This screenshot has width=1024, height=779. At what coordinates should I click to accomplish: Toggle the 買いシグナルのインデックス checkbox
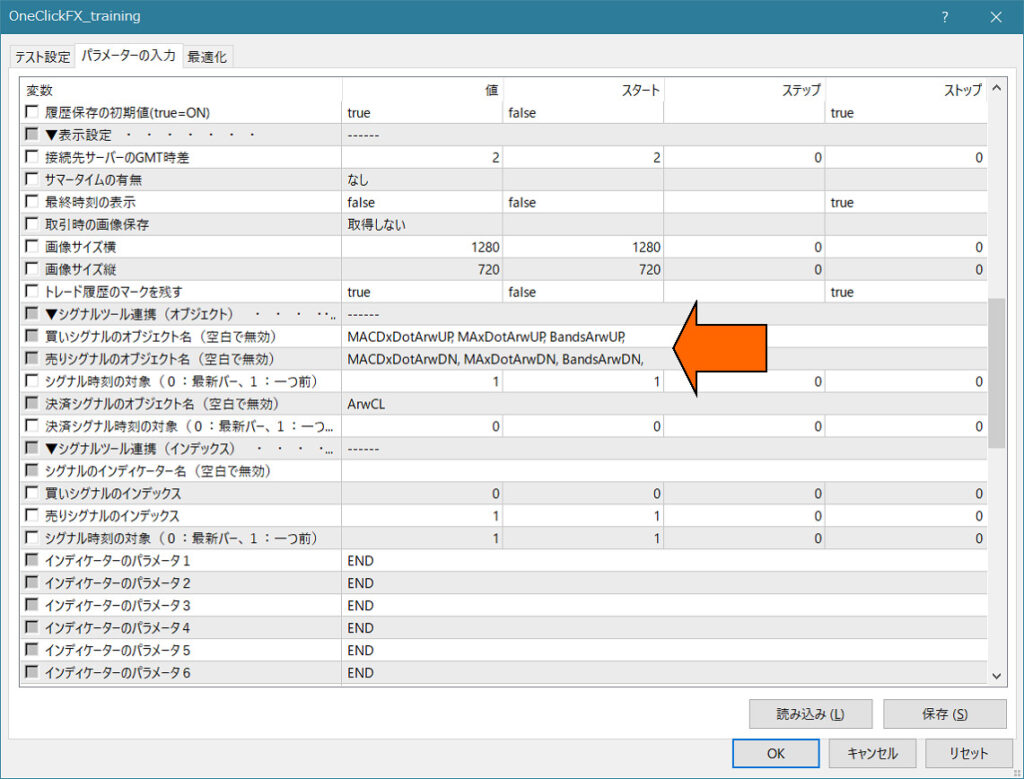(32, 494)
